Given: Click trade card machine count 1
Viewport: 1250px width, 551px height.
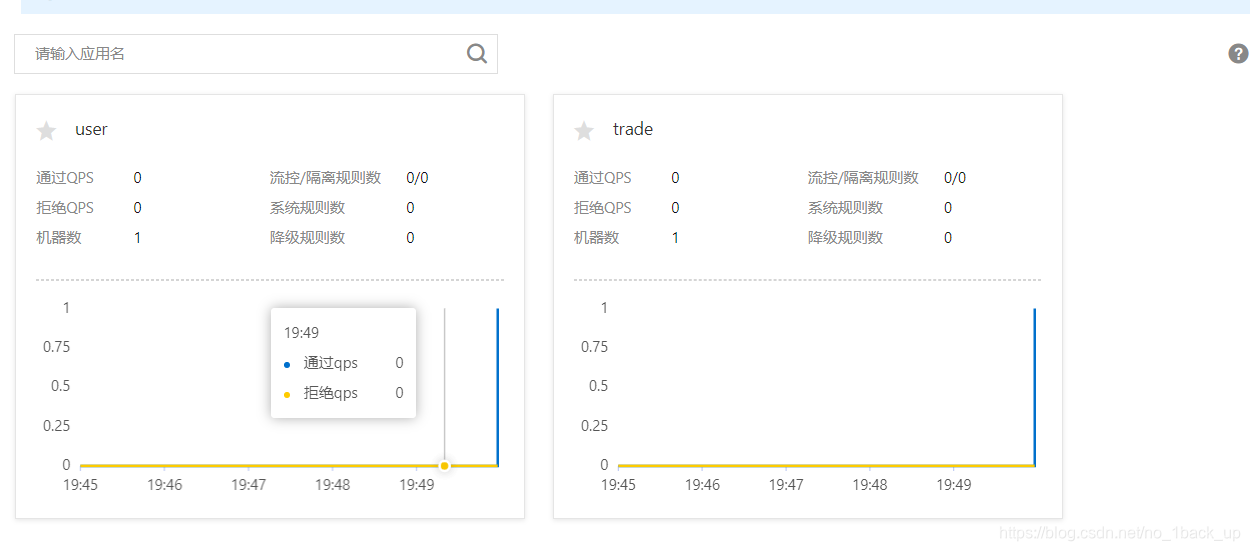Looking at the screenshot, I should pyautogui.click(x=675, y=238).
